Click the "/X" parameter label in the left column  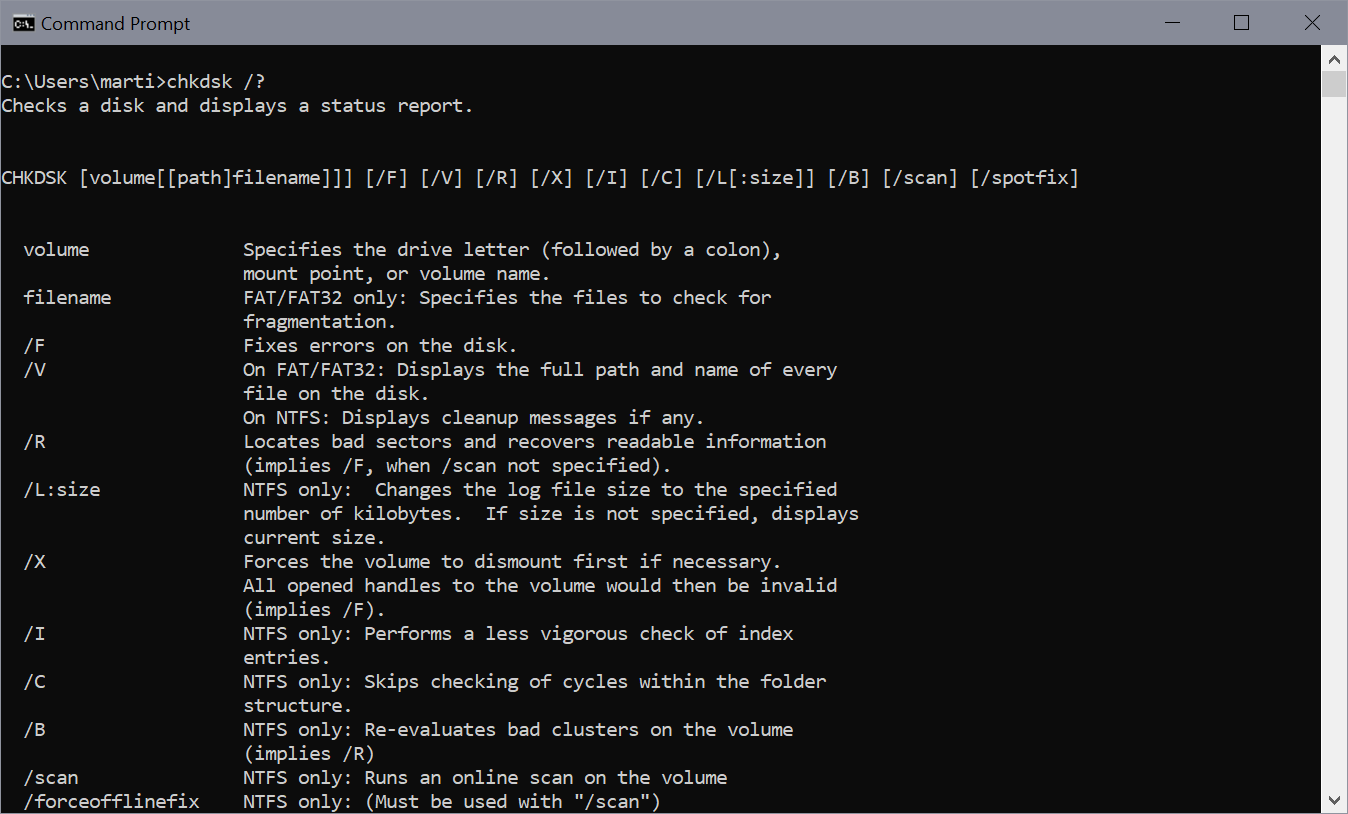[34, 562]
